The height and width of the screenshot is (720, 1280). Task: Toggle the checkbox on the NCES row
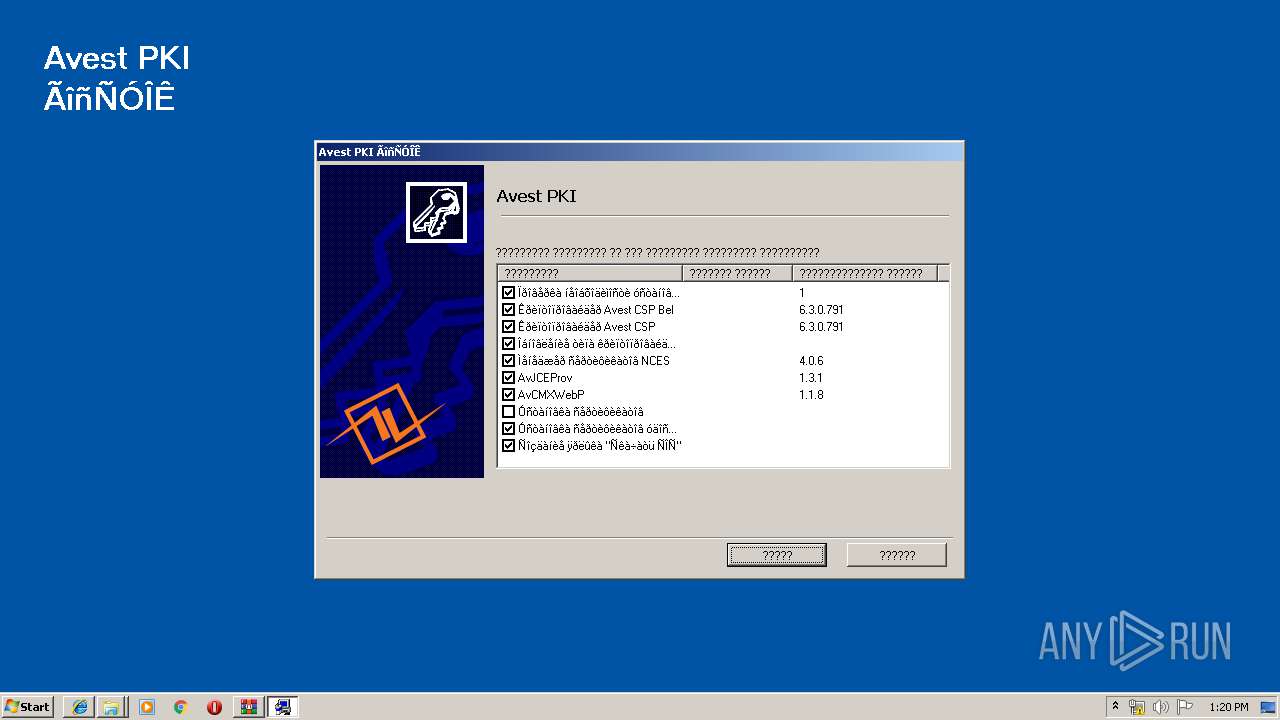pyautogui.click(x=508, y=361)
